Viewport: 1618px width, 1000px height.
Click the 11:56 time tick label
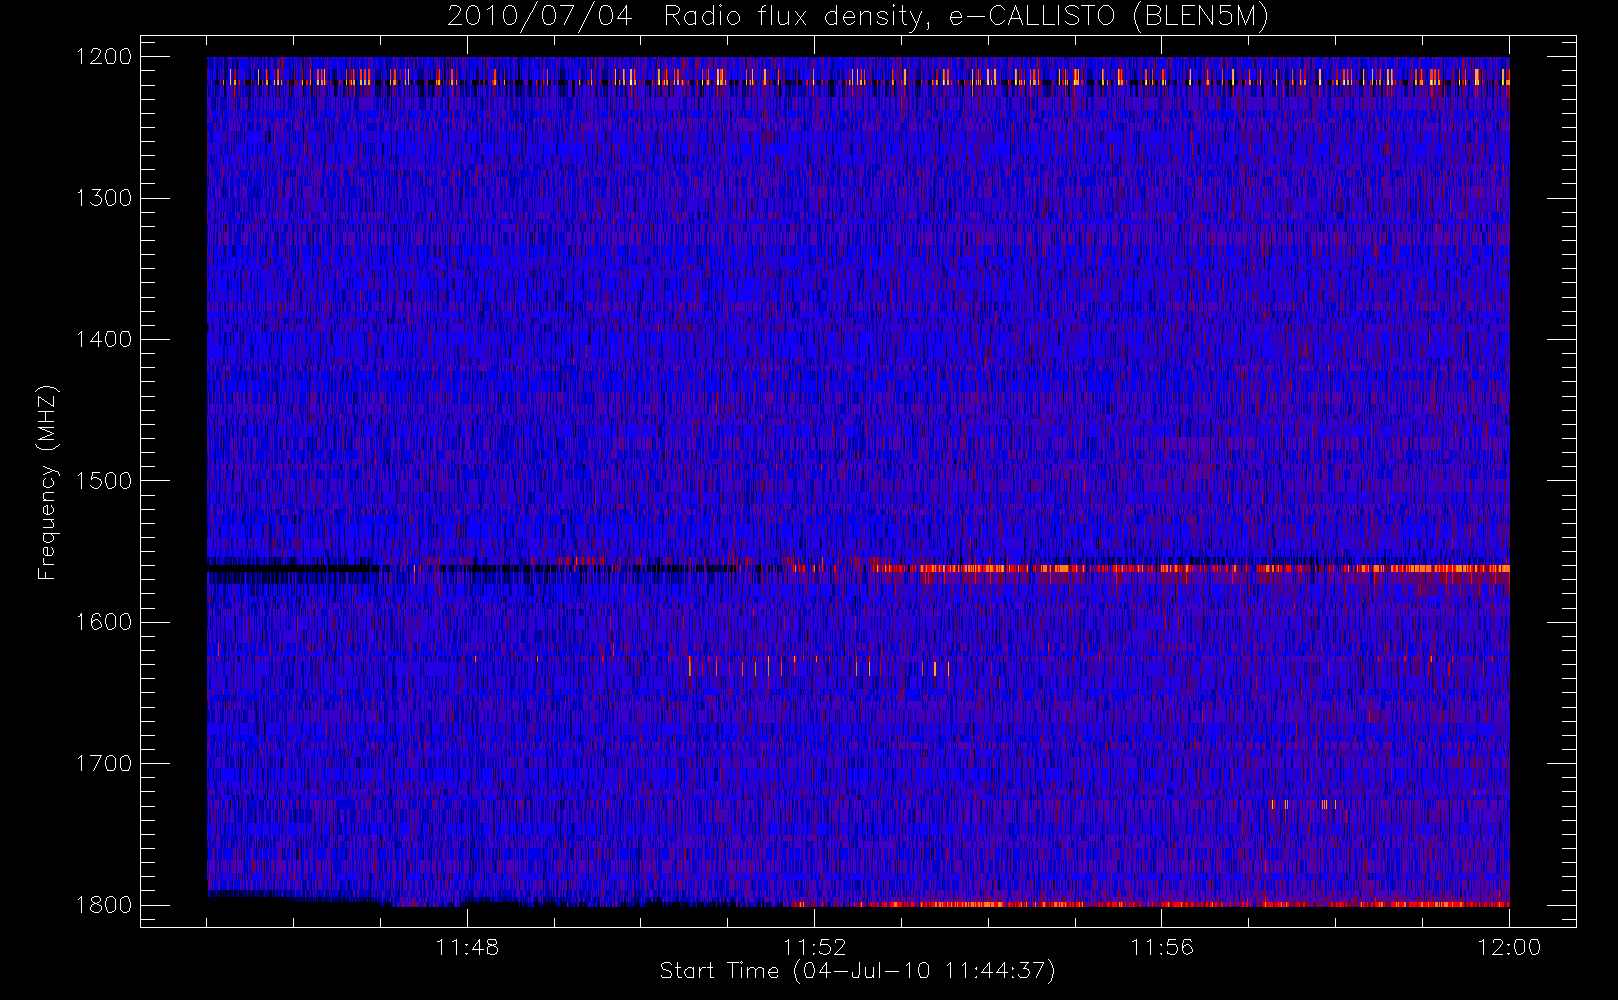point(1162,947)
